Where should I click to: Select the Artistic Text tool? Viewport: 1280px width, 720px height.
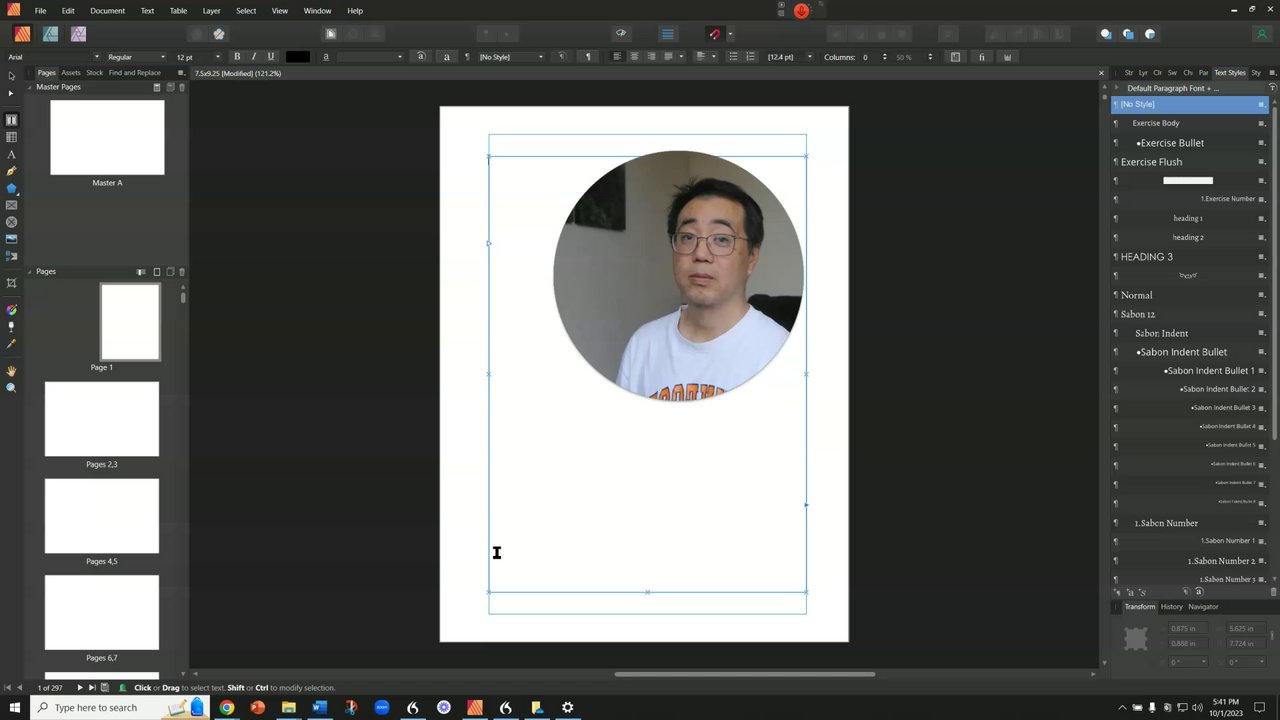click(x=11, y=154)
